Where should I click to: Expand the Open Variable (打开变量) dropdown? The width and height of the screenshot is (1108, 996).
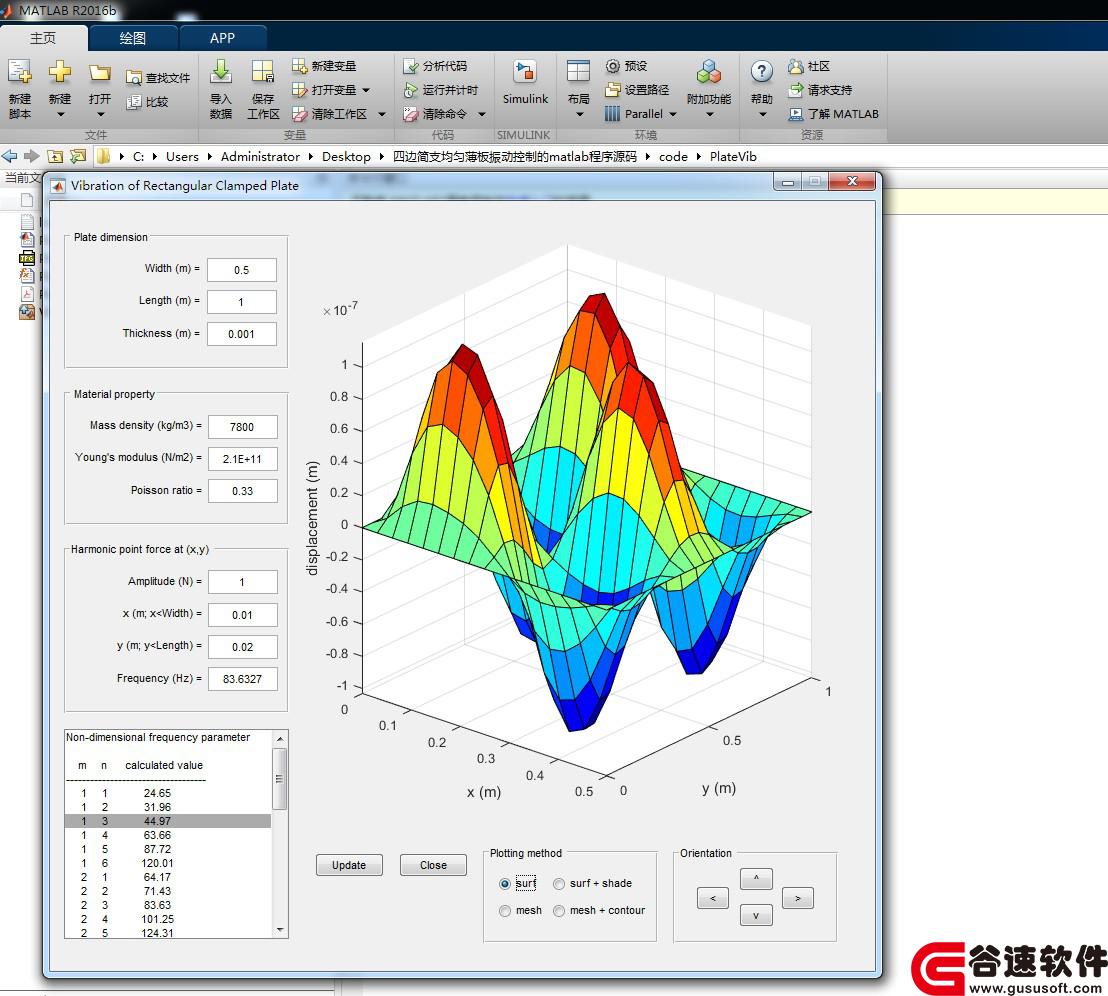click(x=366, y=90)
